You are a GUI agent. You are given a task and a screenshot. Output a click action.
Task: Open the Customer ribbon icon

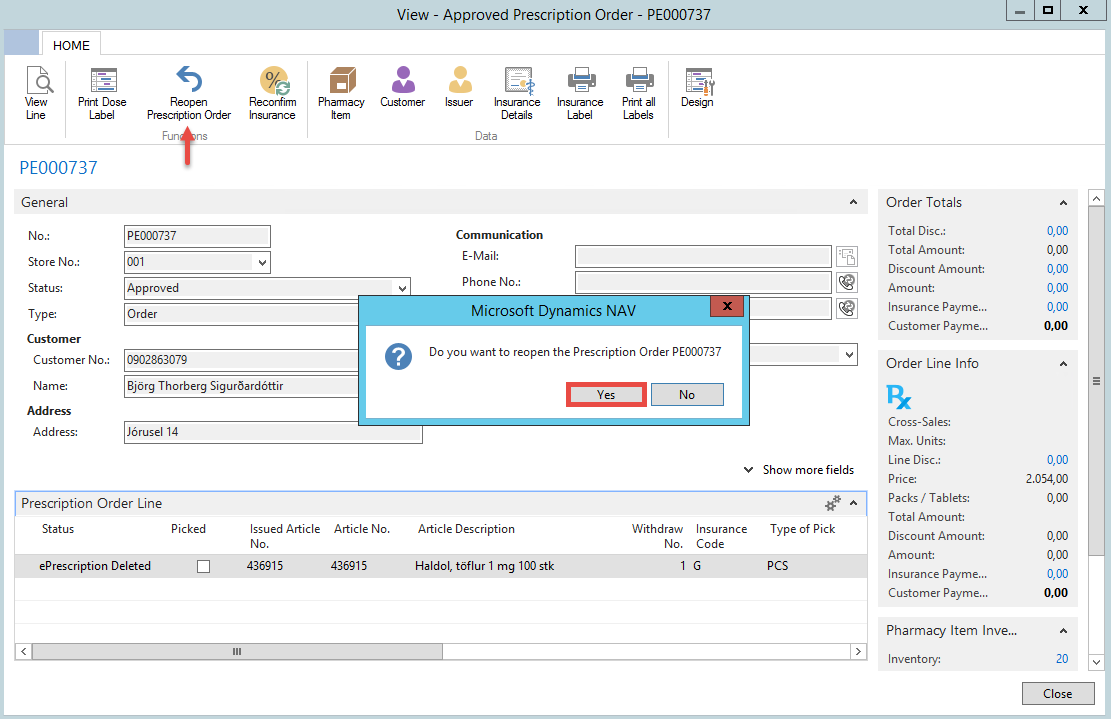pyautogui.click(x=402, y=88)
